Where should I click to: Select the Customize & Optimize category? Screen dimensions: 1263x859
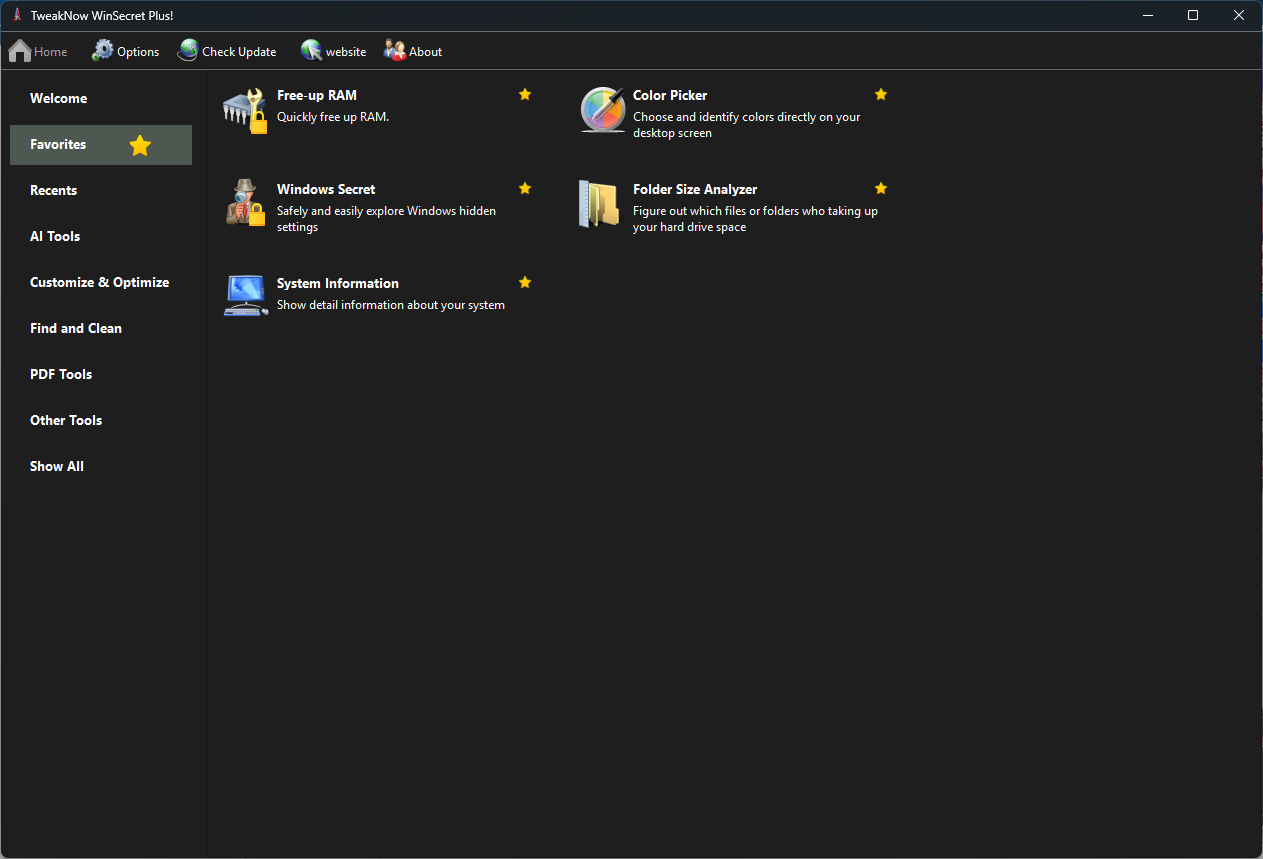click(x=99, y=282)
